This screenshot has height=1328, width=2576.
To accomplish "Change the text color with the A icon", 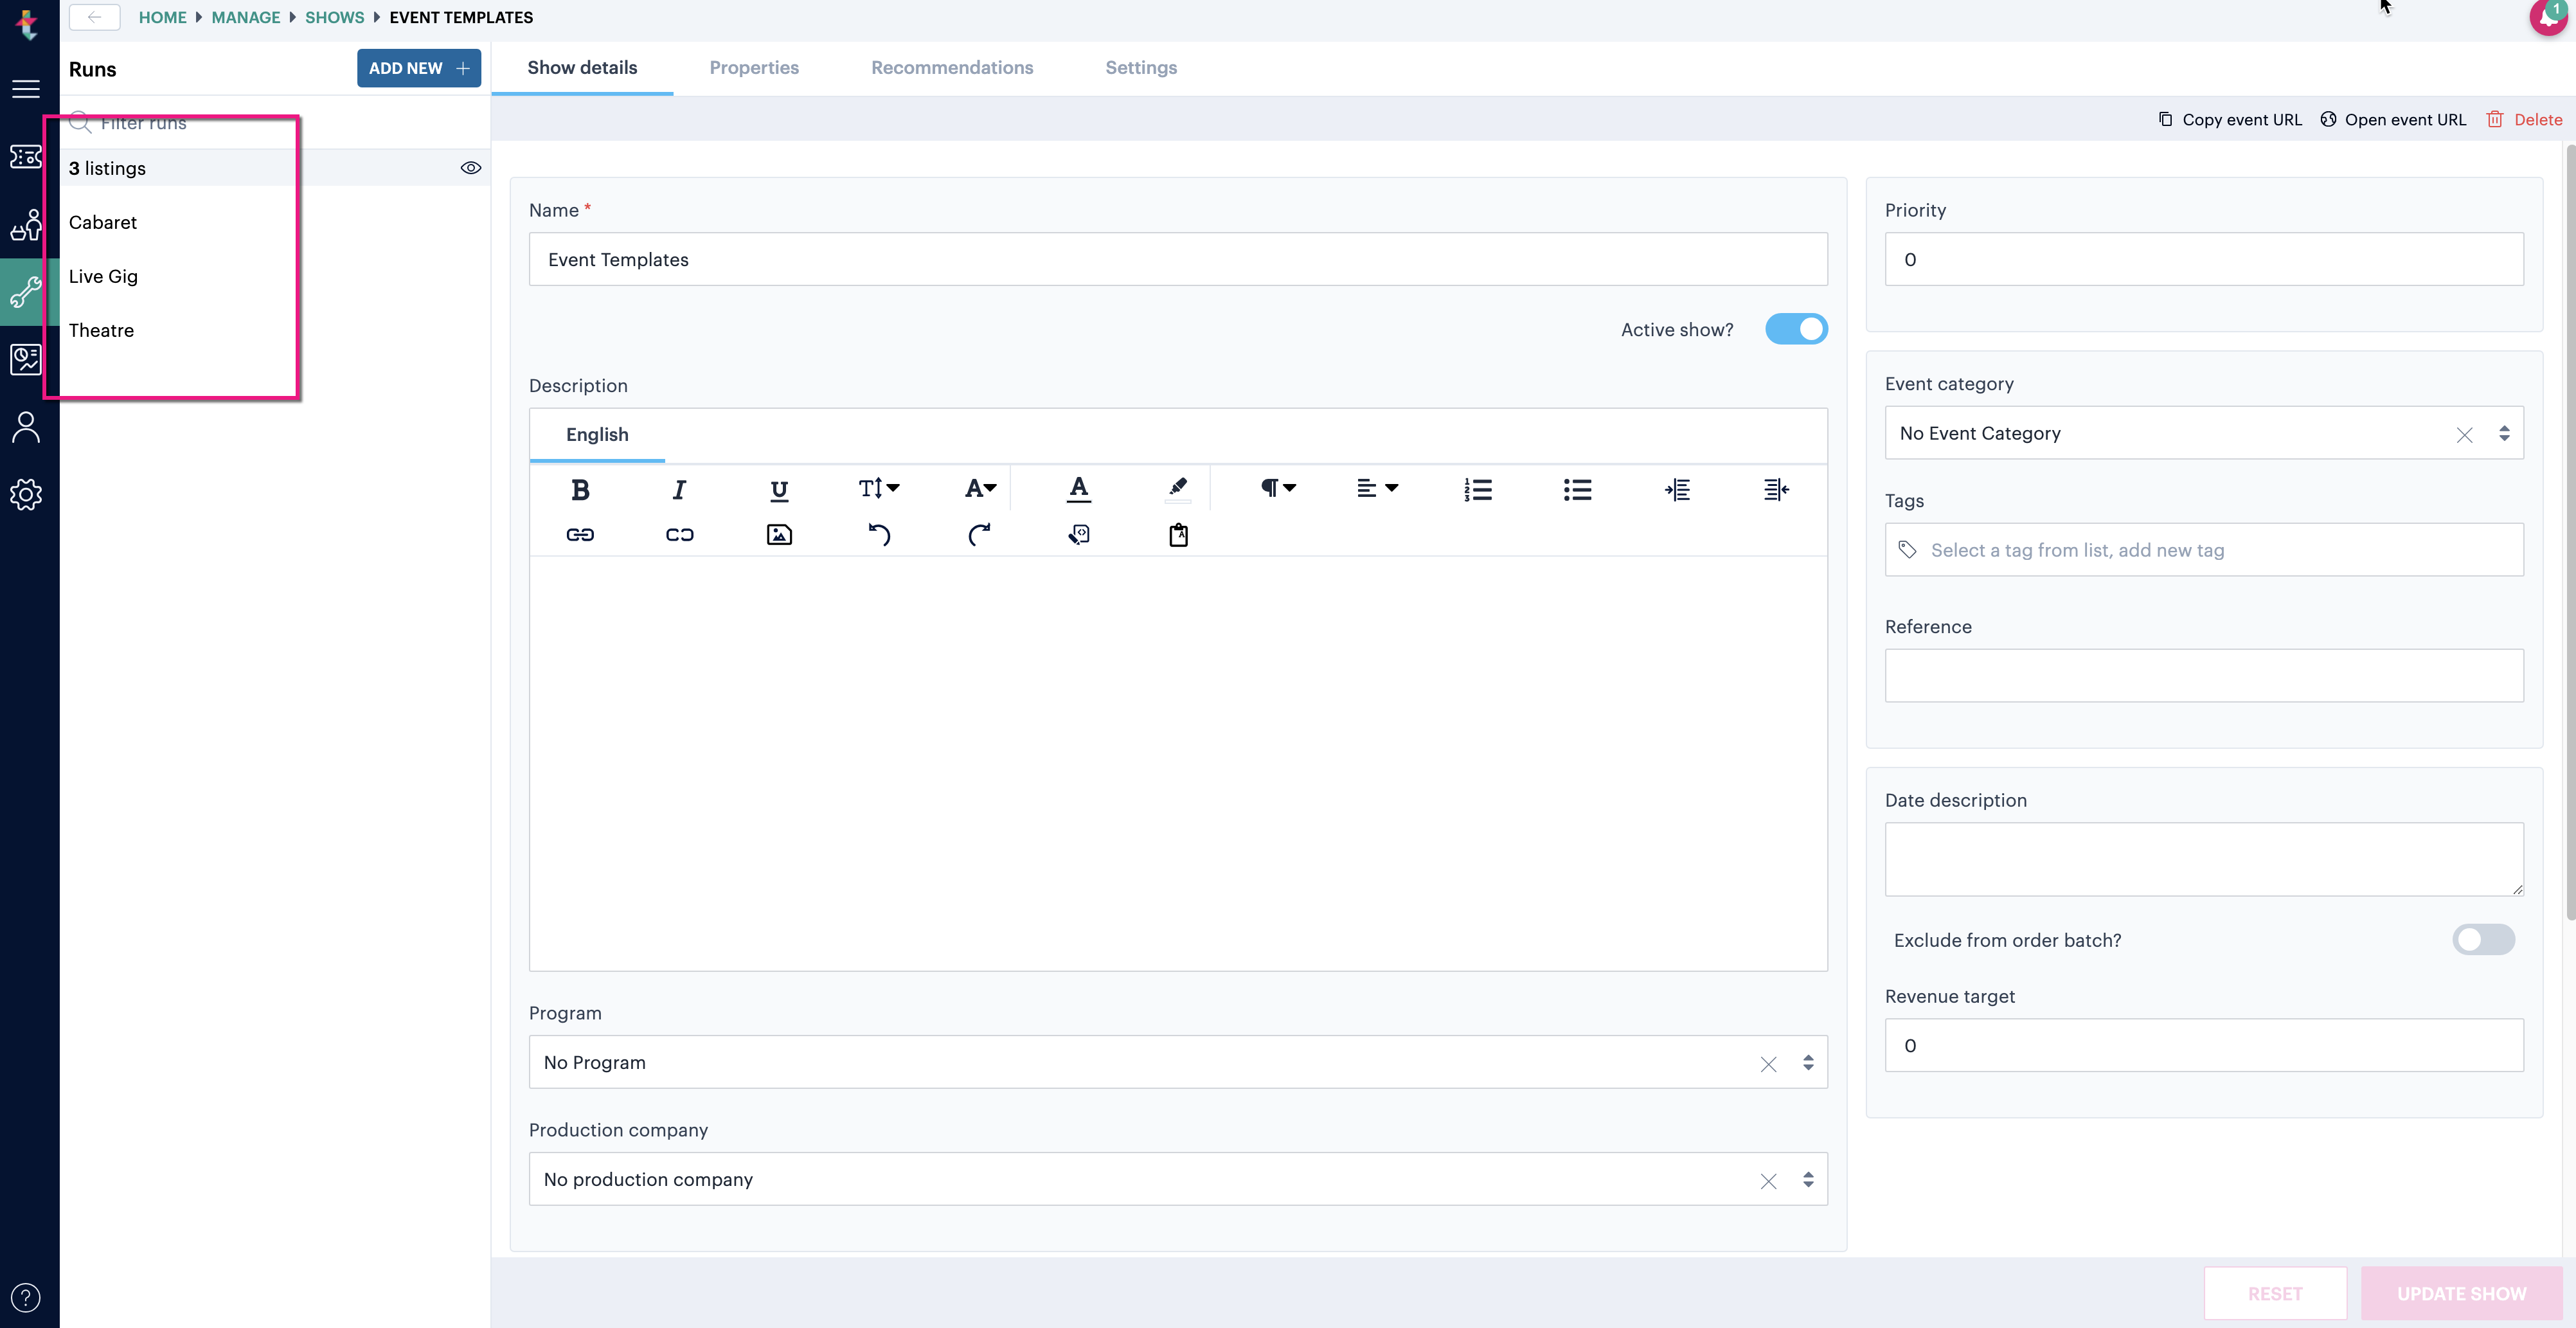I will (1078, 489).
